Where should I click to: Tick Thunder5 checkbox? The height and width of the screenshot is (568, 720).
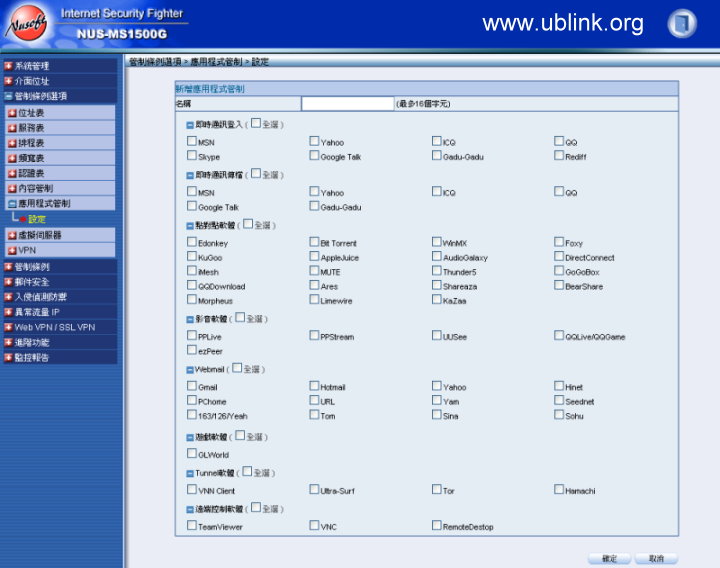[437, 270]
